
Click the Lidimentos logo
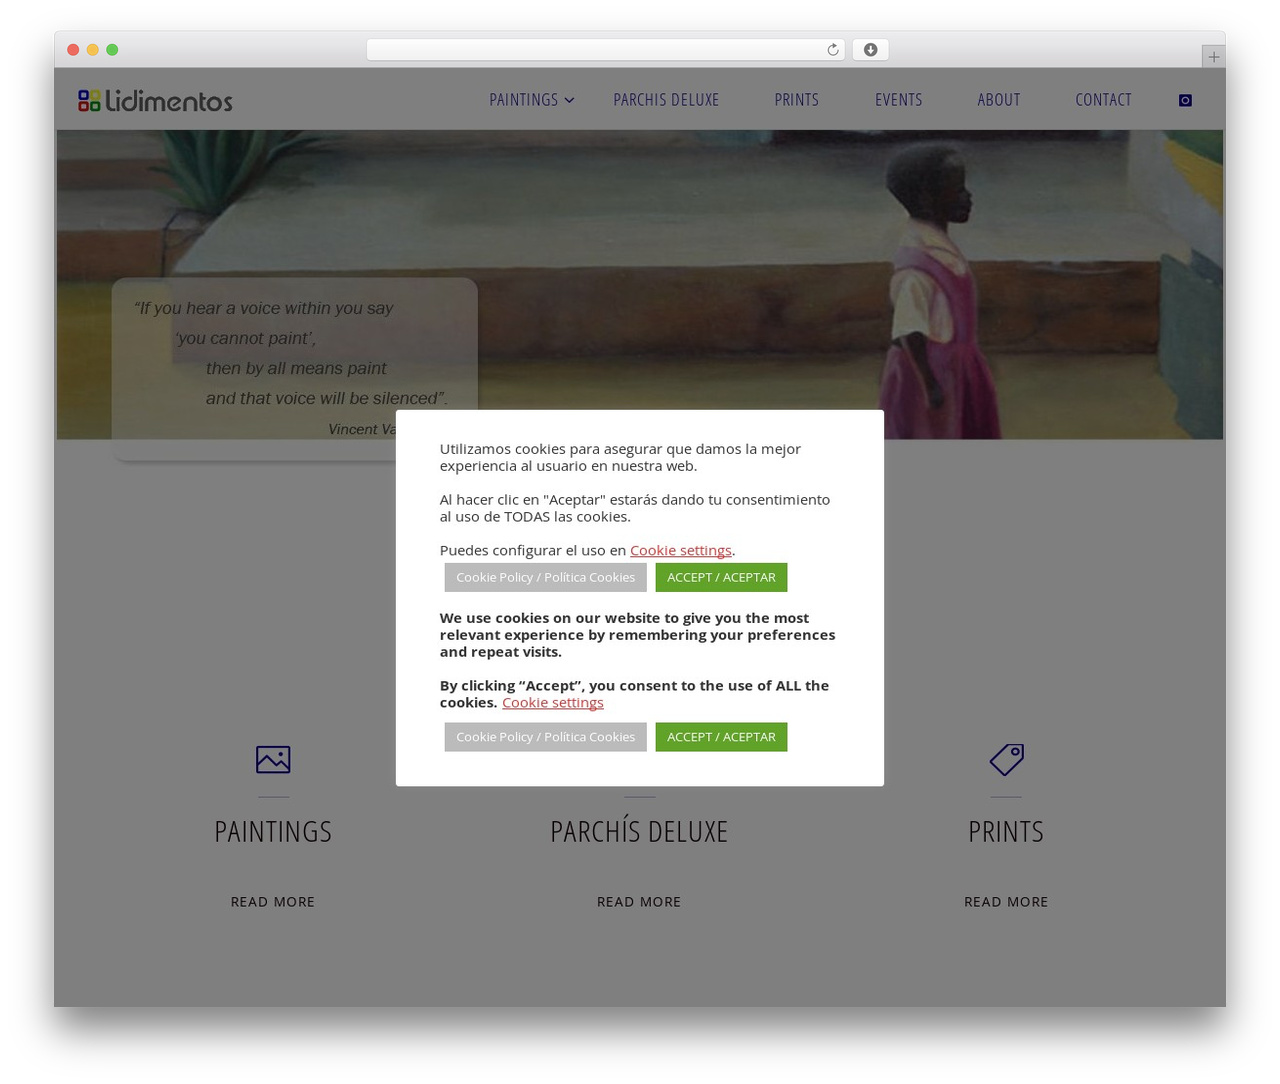pyautogui.click(x=155, y=100)
